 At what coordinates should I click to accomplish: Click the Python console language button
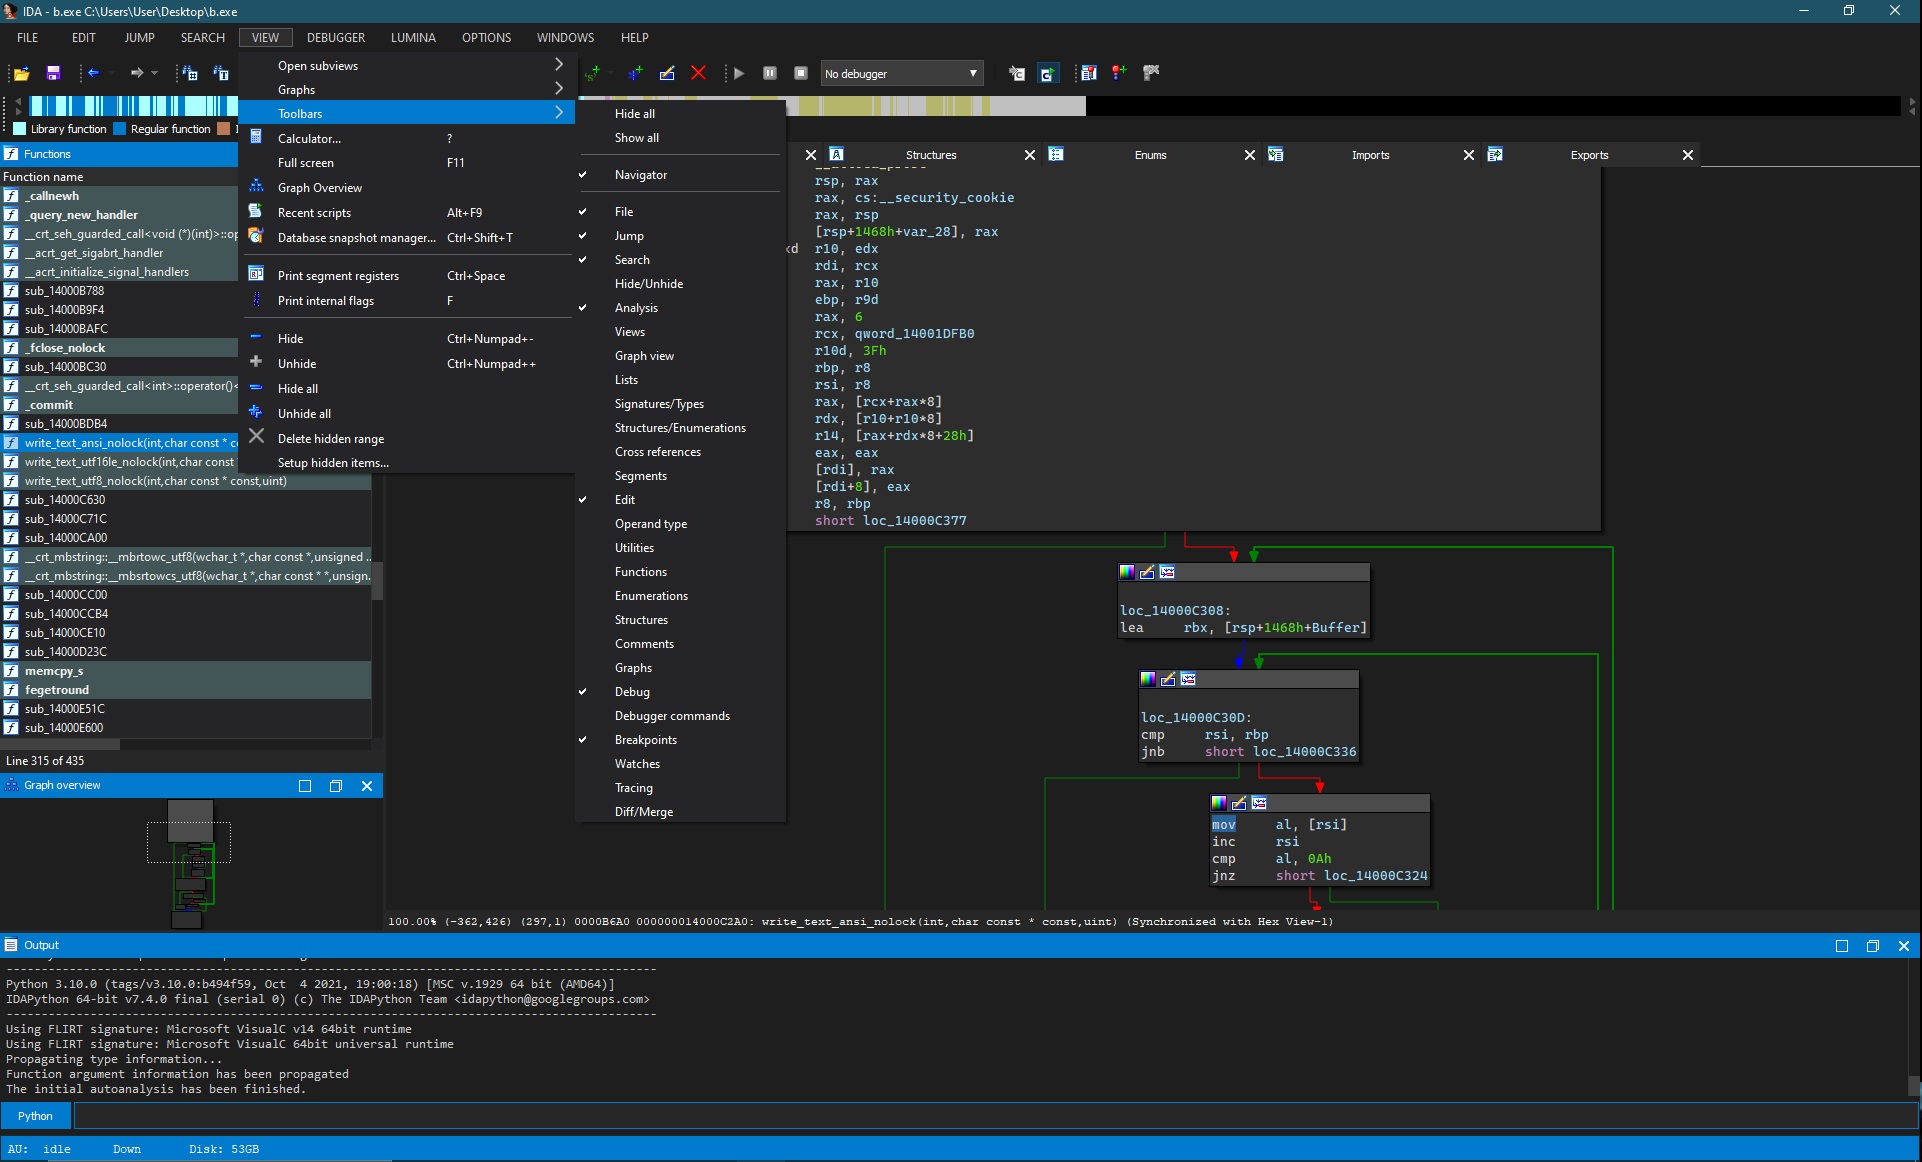click(36, 1116)
